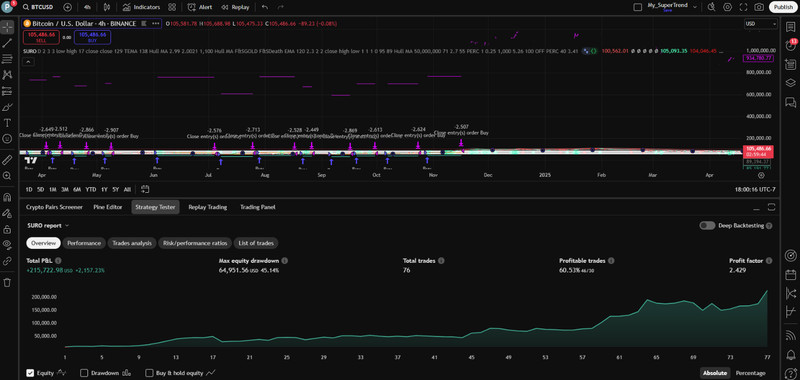Open the symbol legend three-dots menu
The height and width of the screenshot is (380, 800).
pos(156,23)
